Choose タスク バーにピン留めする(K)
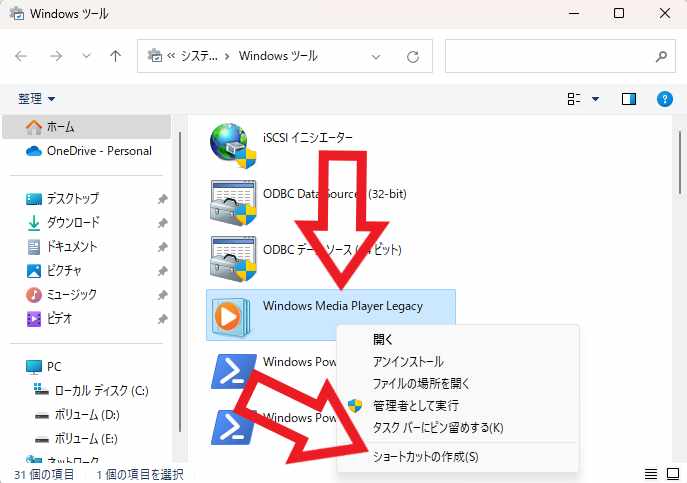Screen dimensions: 687x483 click(458, 427)
